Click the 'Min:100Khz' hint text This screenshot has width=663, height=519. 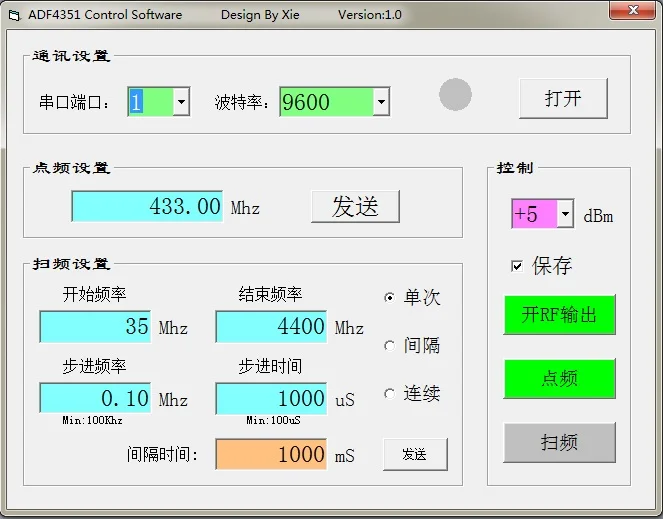click(92, 420)
